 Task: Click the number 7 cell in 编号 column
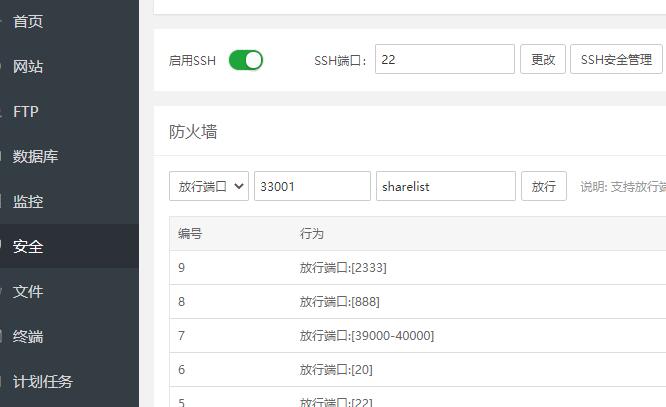[181, 336]
